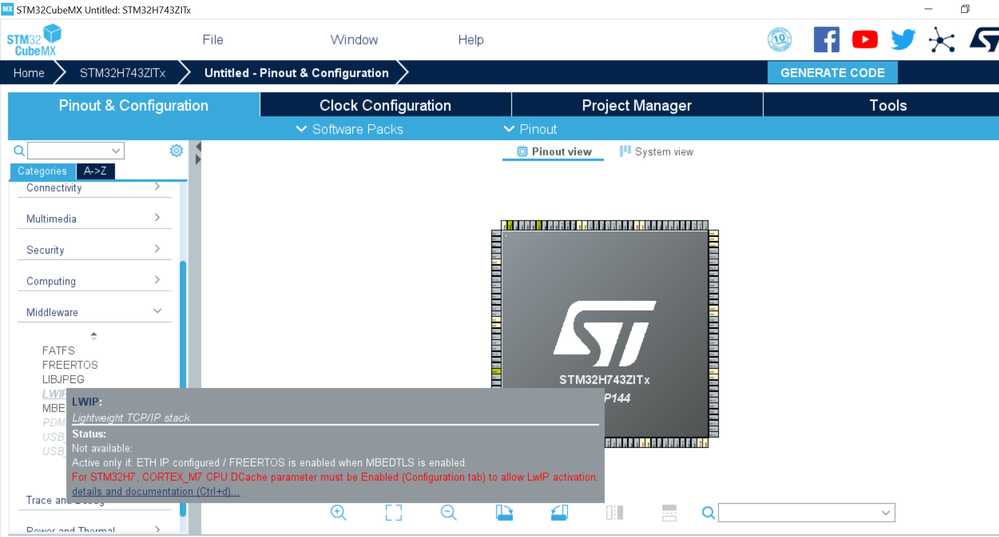Open the STM32CubeMX logo home icon
Screen dimensions: 999x537
[34, 39]
